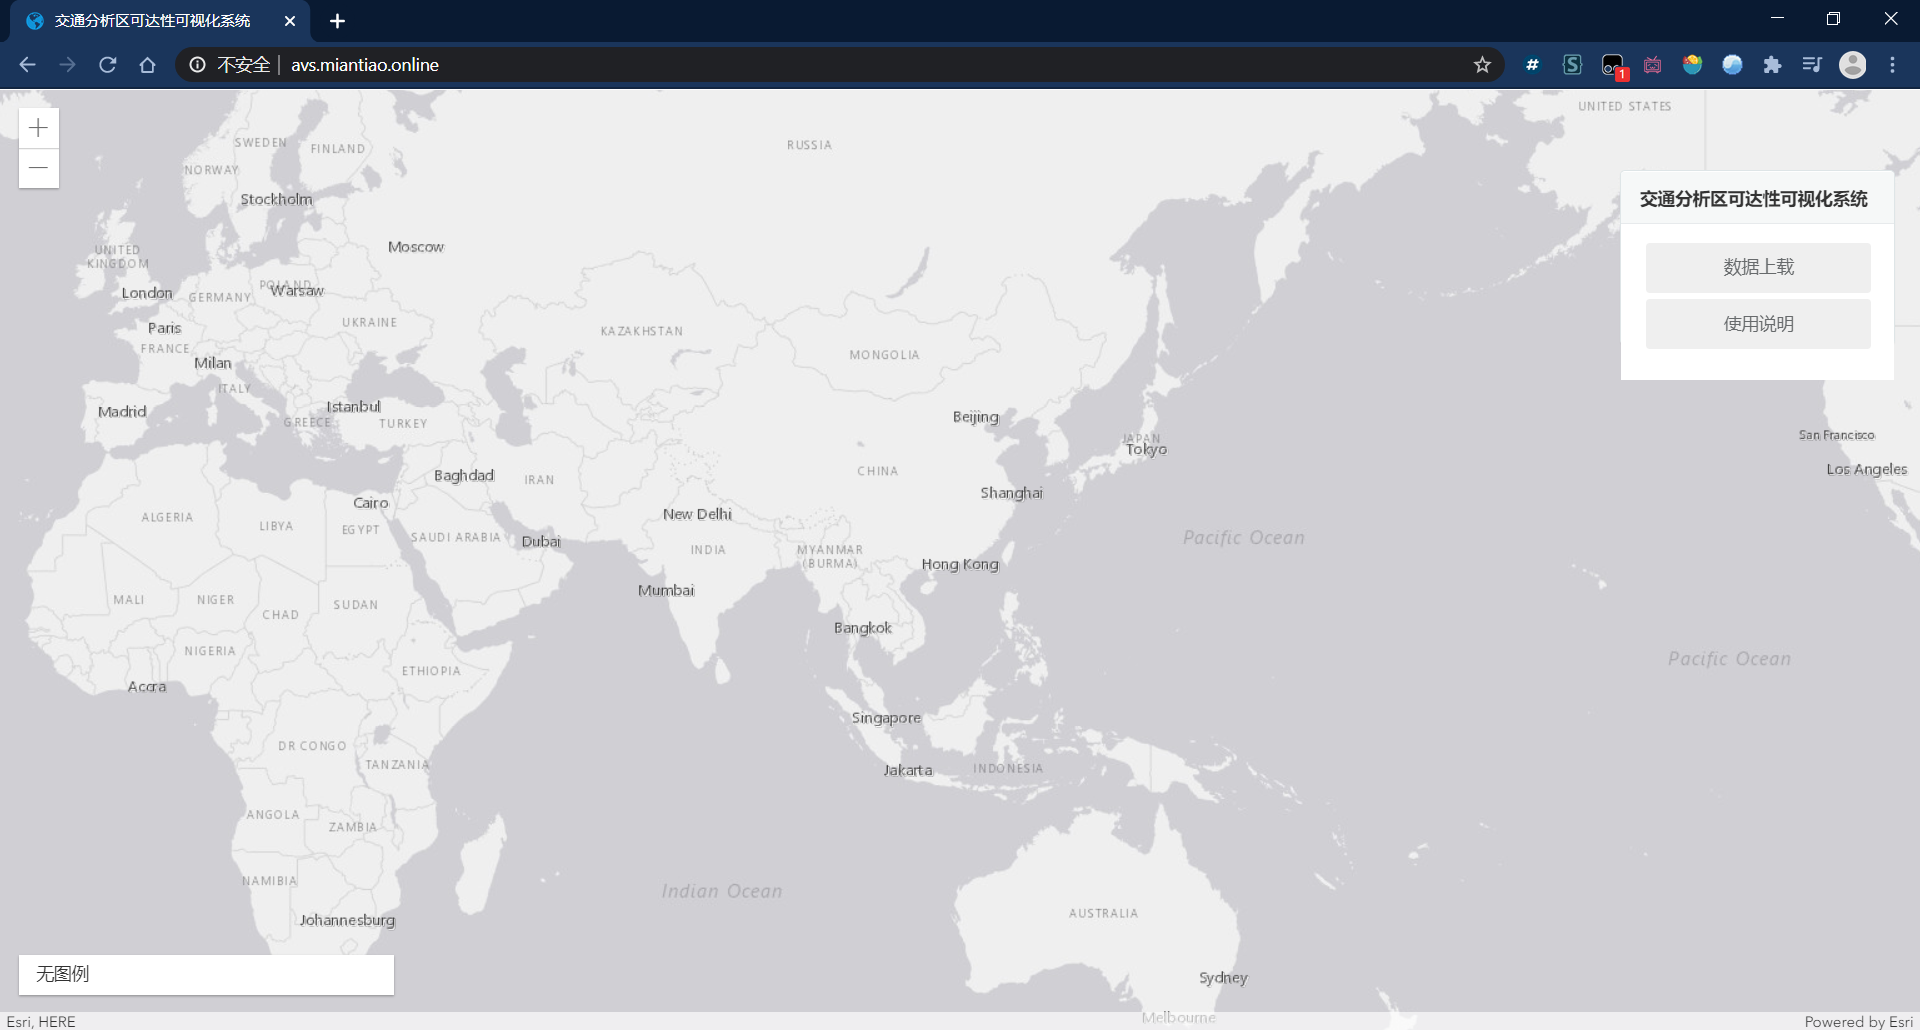The width and height of the screenshot is (1920, 1030).
Task: Click Mumbai label on the map
Action: click(x=666, y=590)
